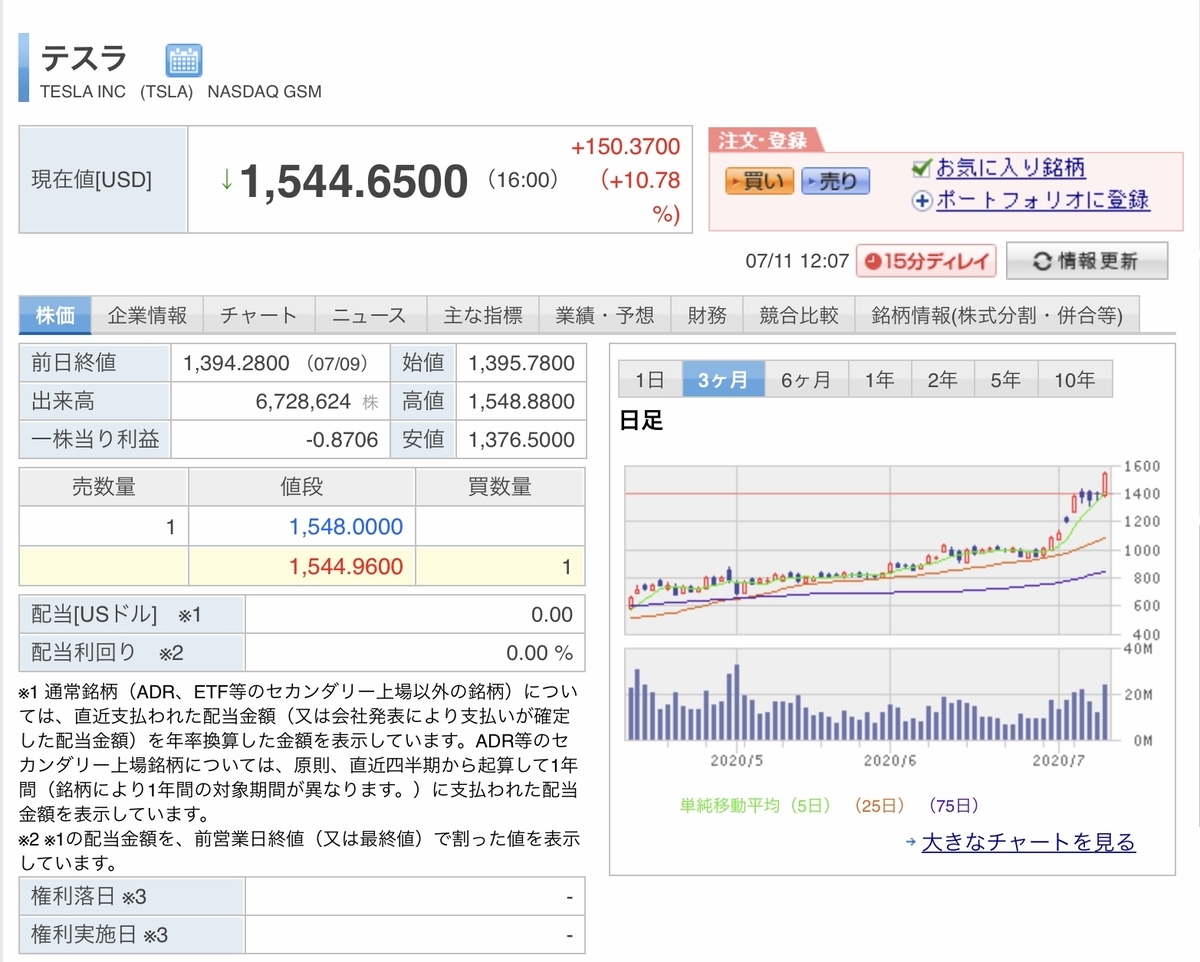Click the candlestick price chart
The height and width of the screenshot is (962, 1200).
(868, 549)
